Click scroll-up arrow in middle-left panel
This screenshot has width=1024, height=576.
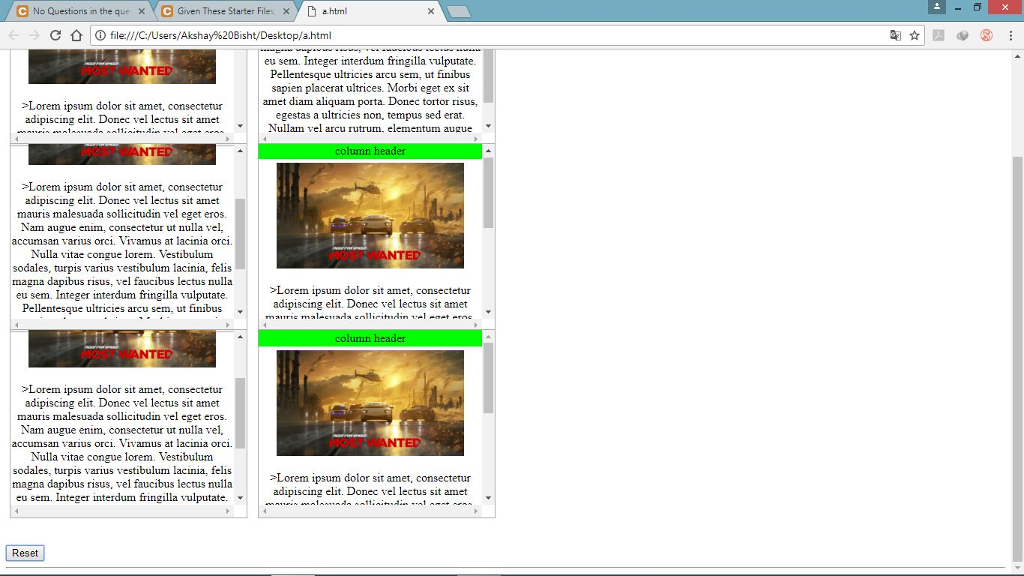tap(240, 151)
